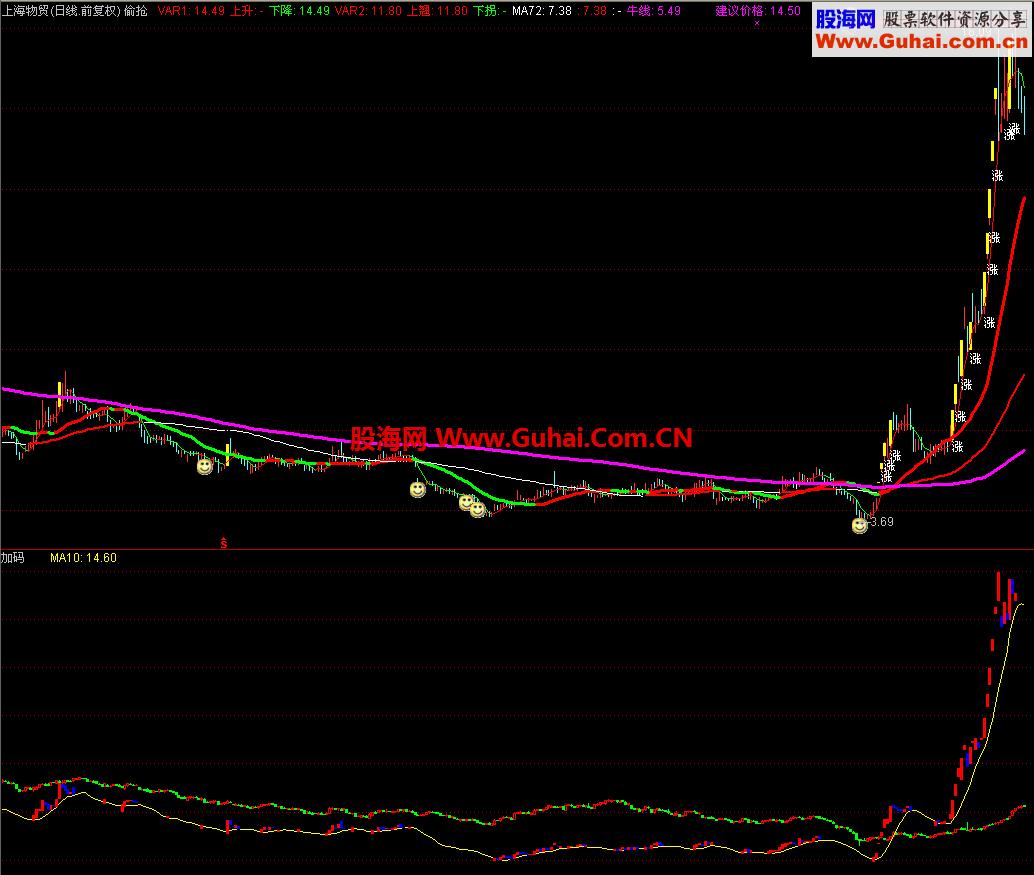Click the VAR2: 11.80 indicator readout
1034x875 pixels.
pyautogui.click(x=368, y=11)
